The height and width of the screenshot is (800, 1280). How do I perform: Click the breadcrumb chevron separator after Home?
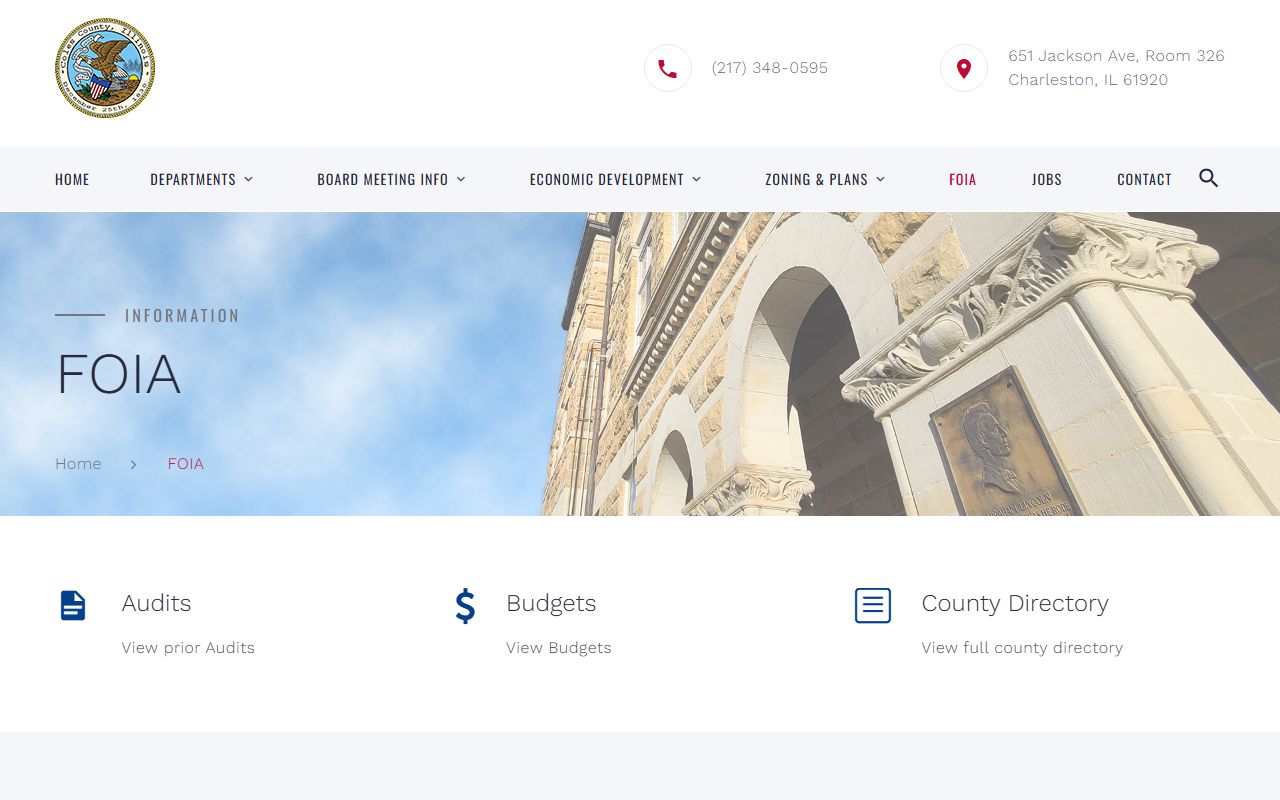(133, 464)
